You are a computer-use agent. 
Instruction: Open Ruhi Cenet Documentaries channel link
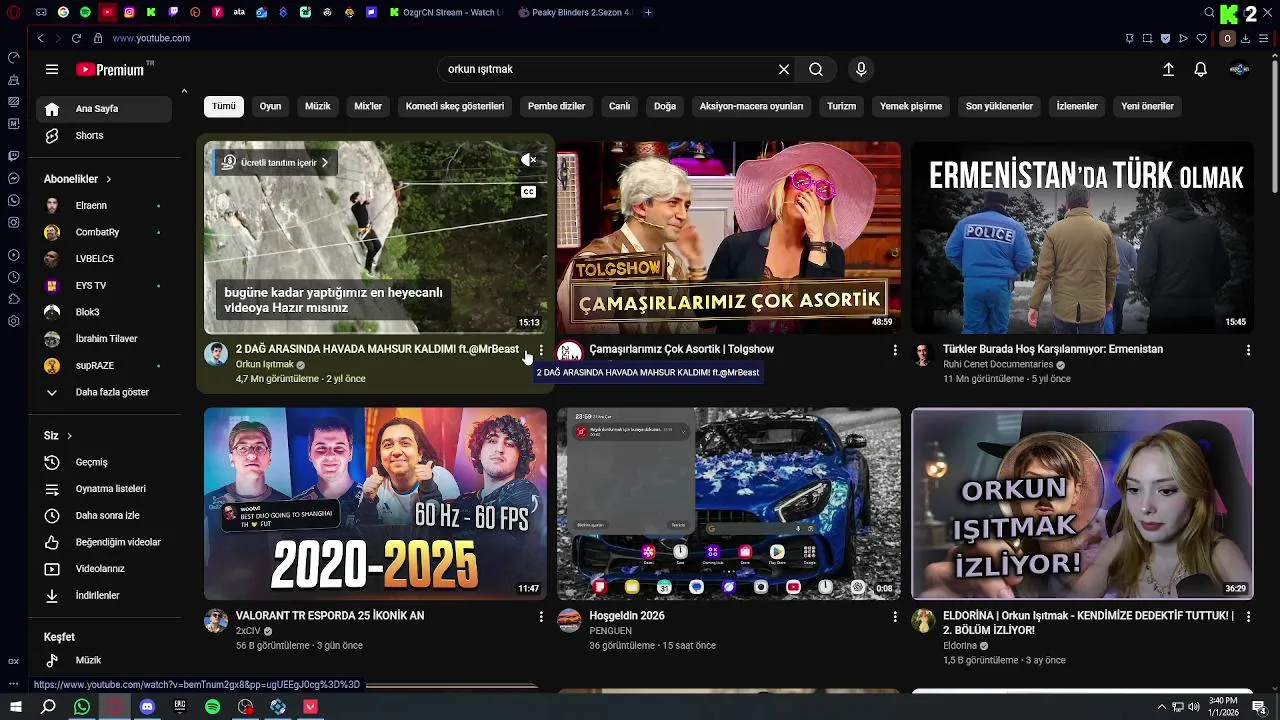point(997,365)
